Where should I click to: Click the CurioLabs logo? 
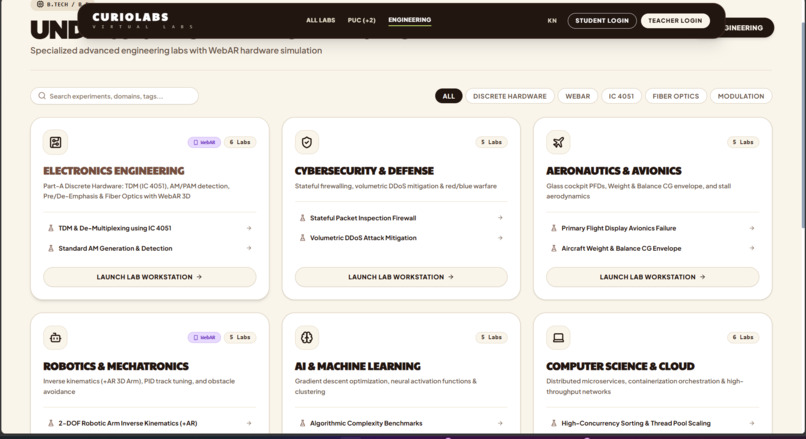point(142,21)
